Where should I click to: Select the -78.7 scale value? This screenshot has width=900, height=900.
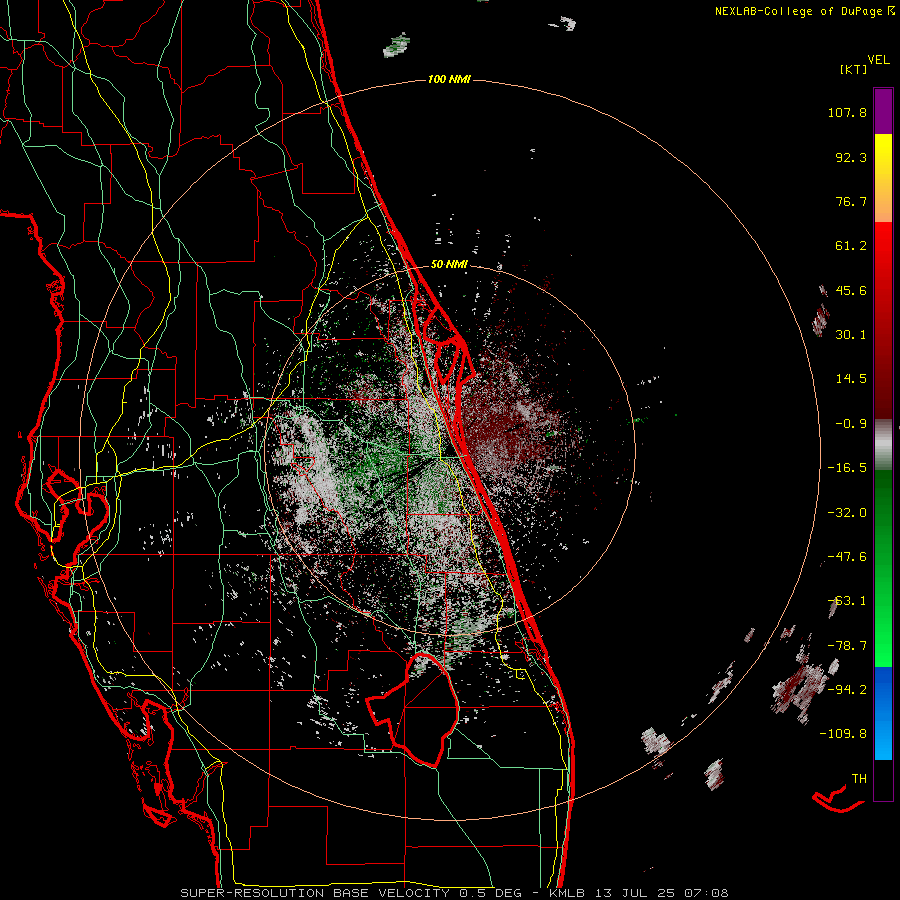(847, 646)
